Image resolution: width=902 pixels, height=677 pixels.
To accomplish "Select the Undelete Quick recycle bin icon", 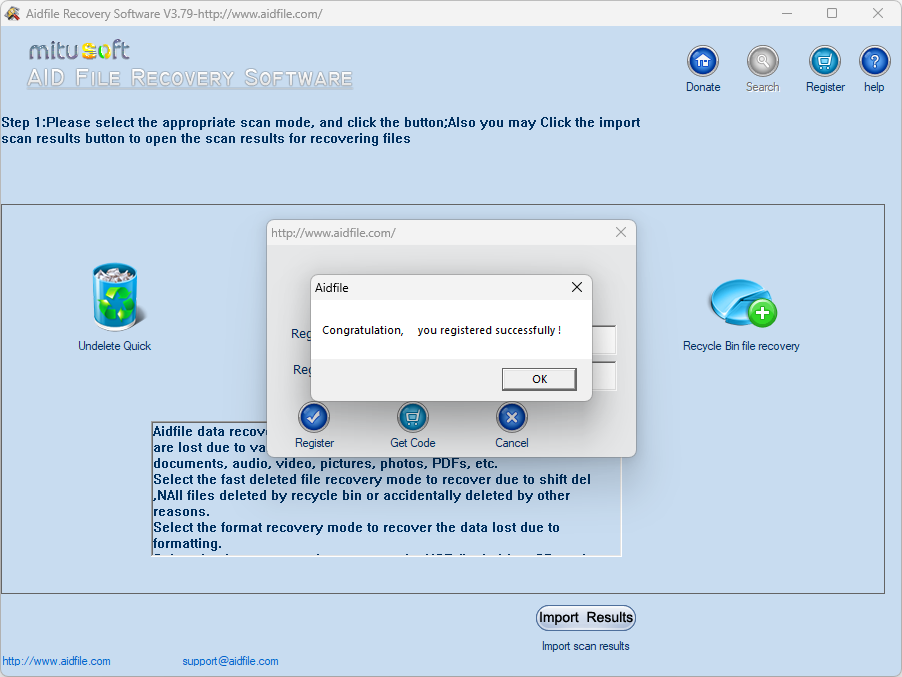I will click(x=117, y=296).
